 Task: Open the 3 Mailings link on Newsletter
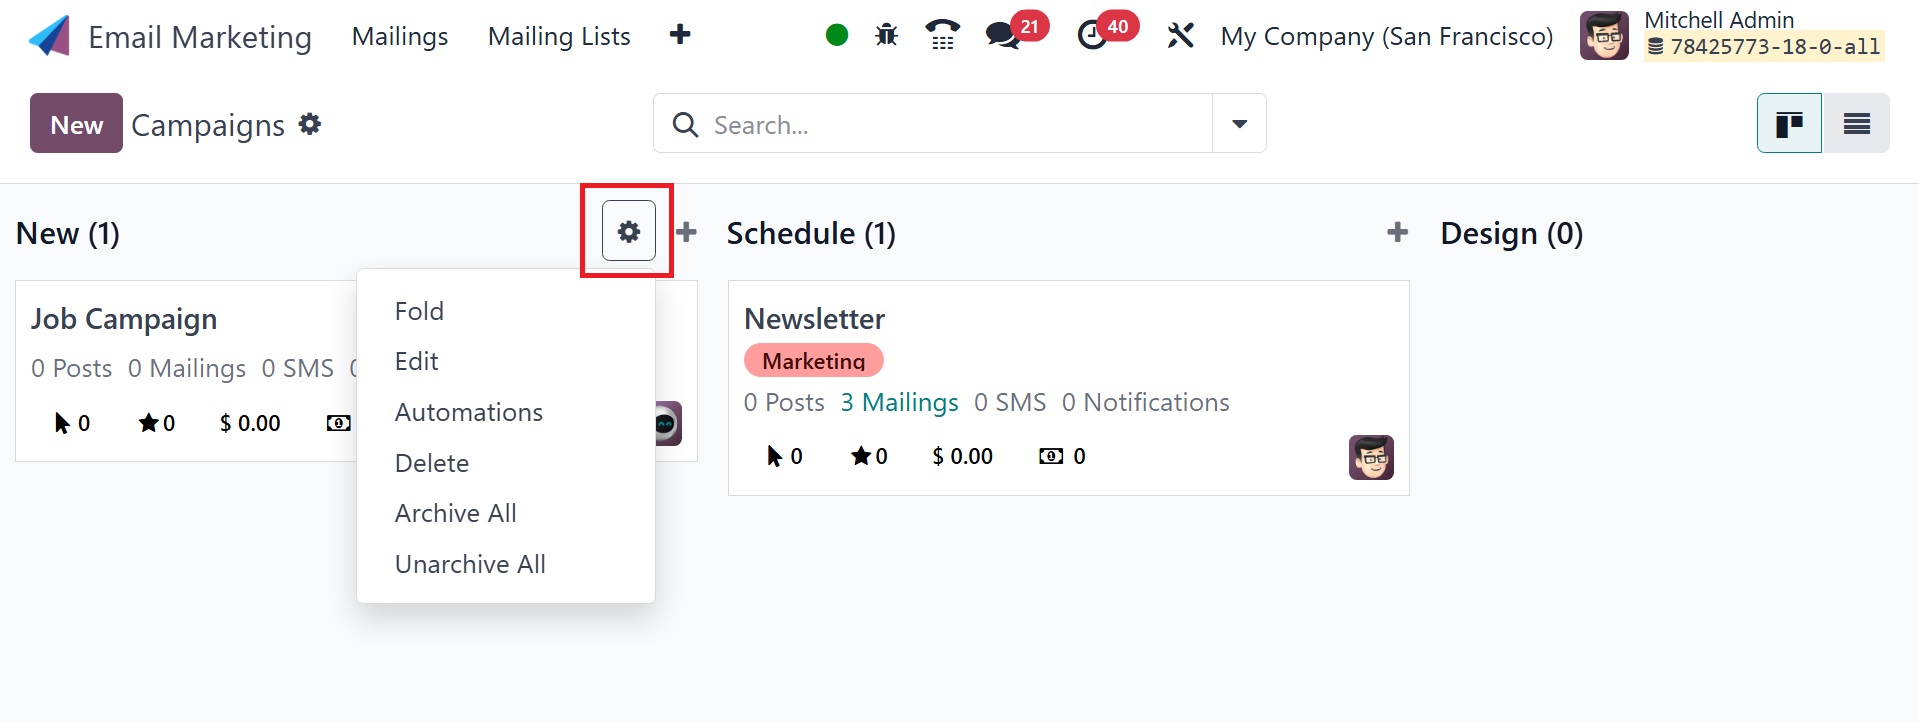899,402
